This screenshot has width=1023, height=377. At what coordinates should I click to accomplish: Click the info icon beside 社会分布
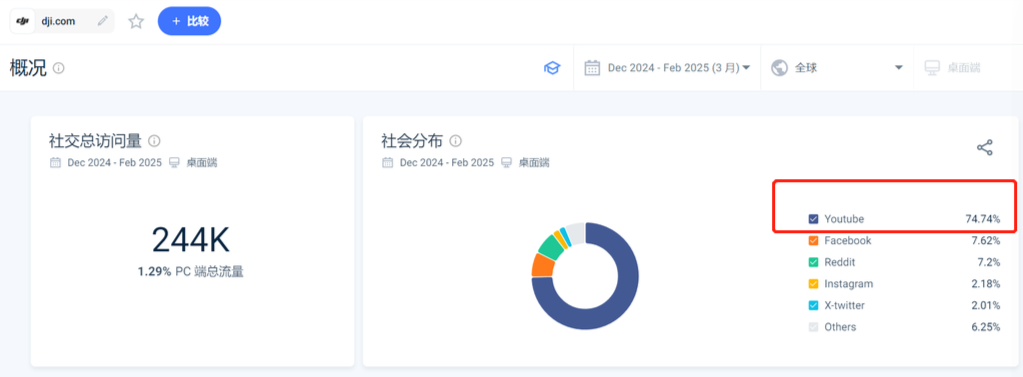pyautogui.click(x=456, y=140)
